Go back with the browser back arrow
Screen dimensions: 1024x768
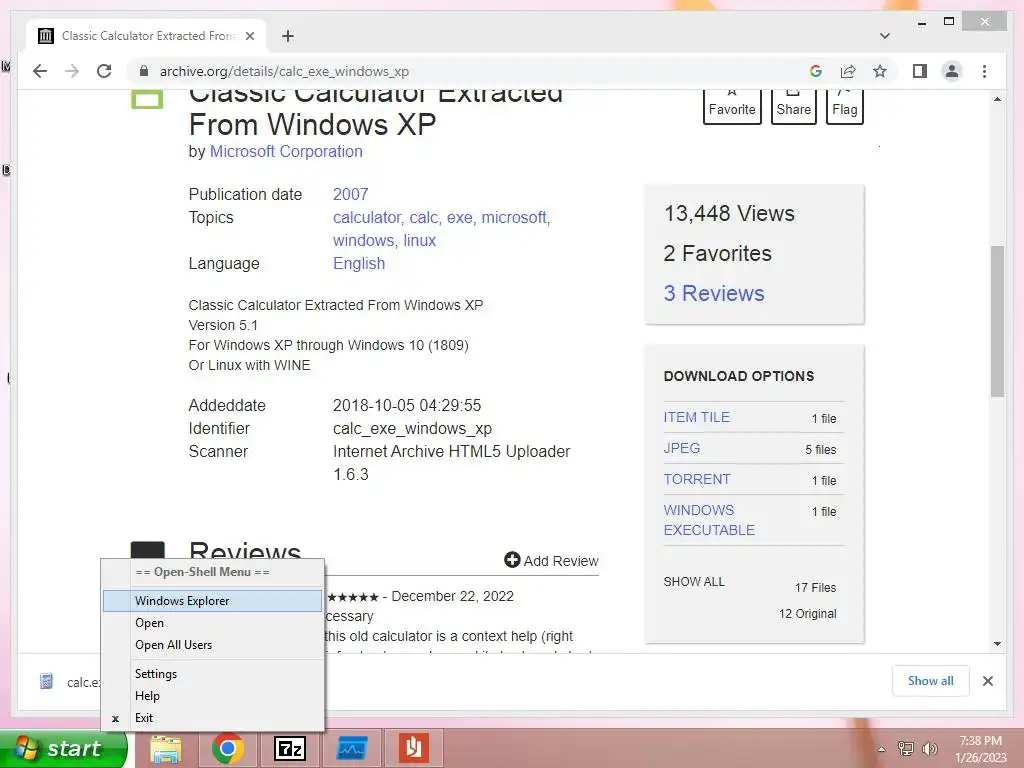pos(40,71)
